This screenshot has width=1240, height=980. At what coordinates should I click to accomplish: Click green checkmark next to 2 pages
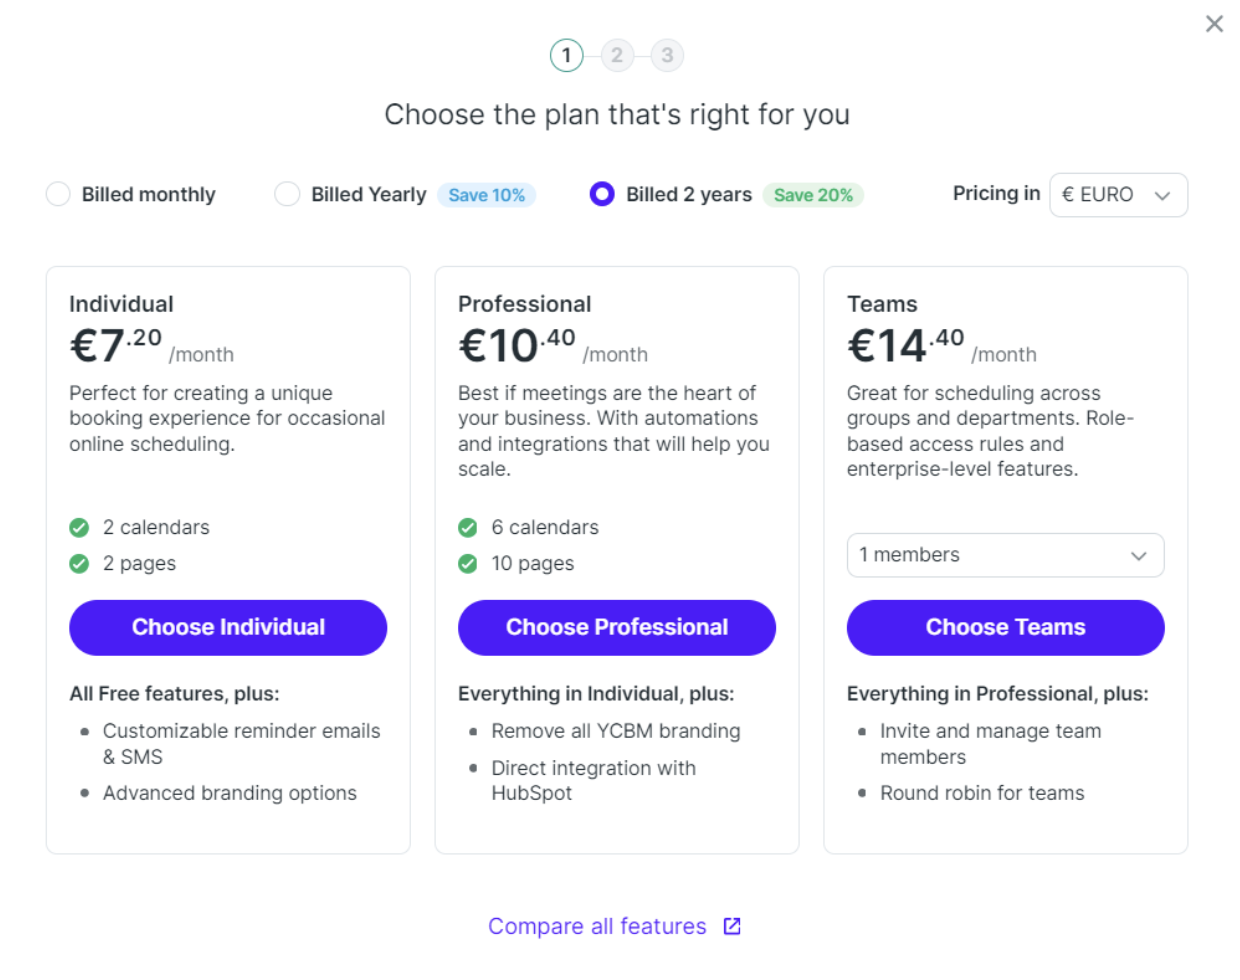[79, 564]
